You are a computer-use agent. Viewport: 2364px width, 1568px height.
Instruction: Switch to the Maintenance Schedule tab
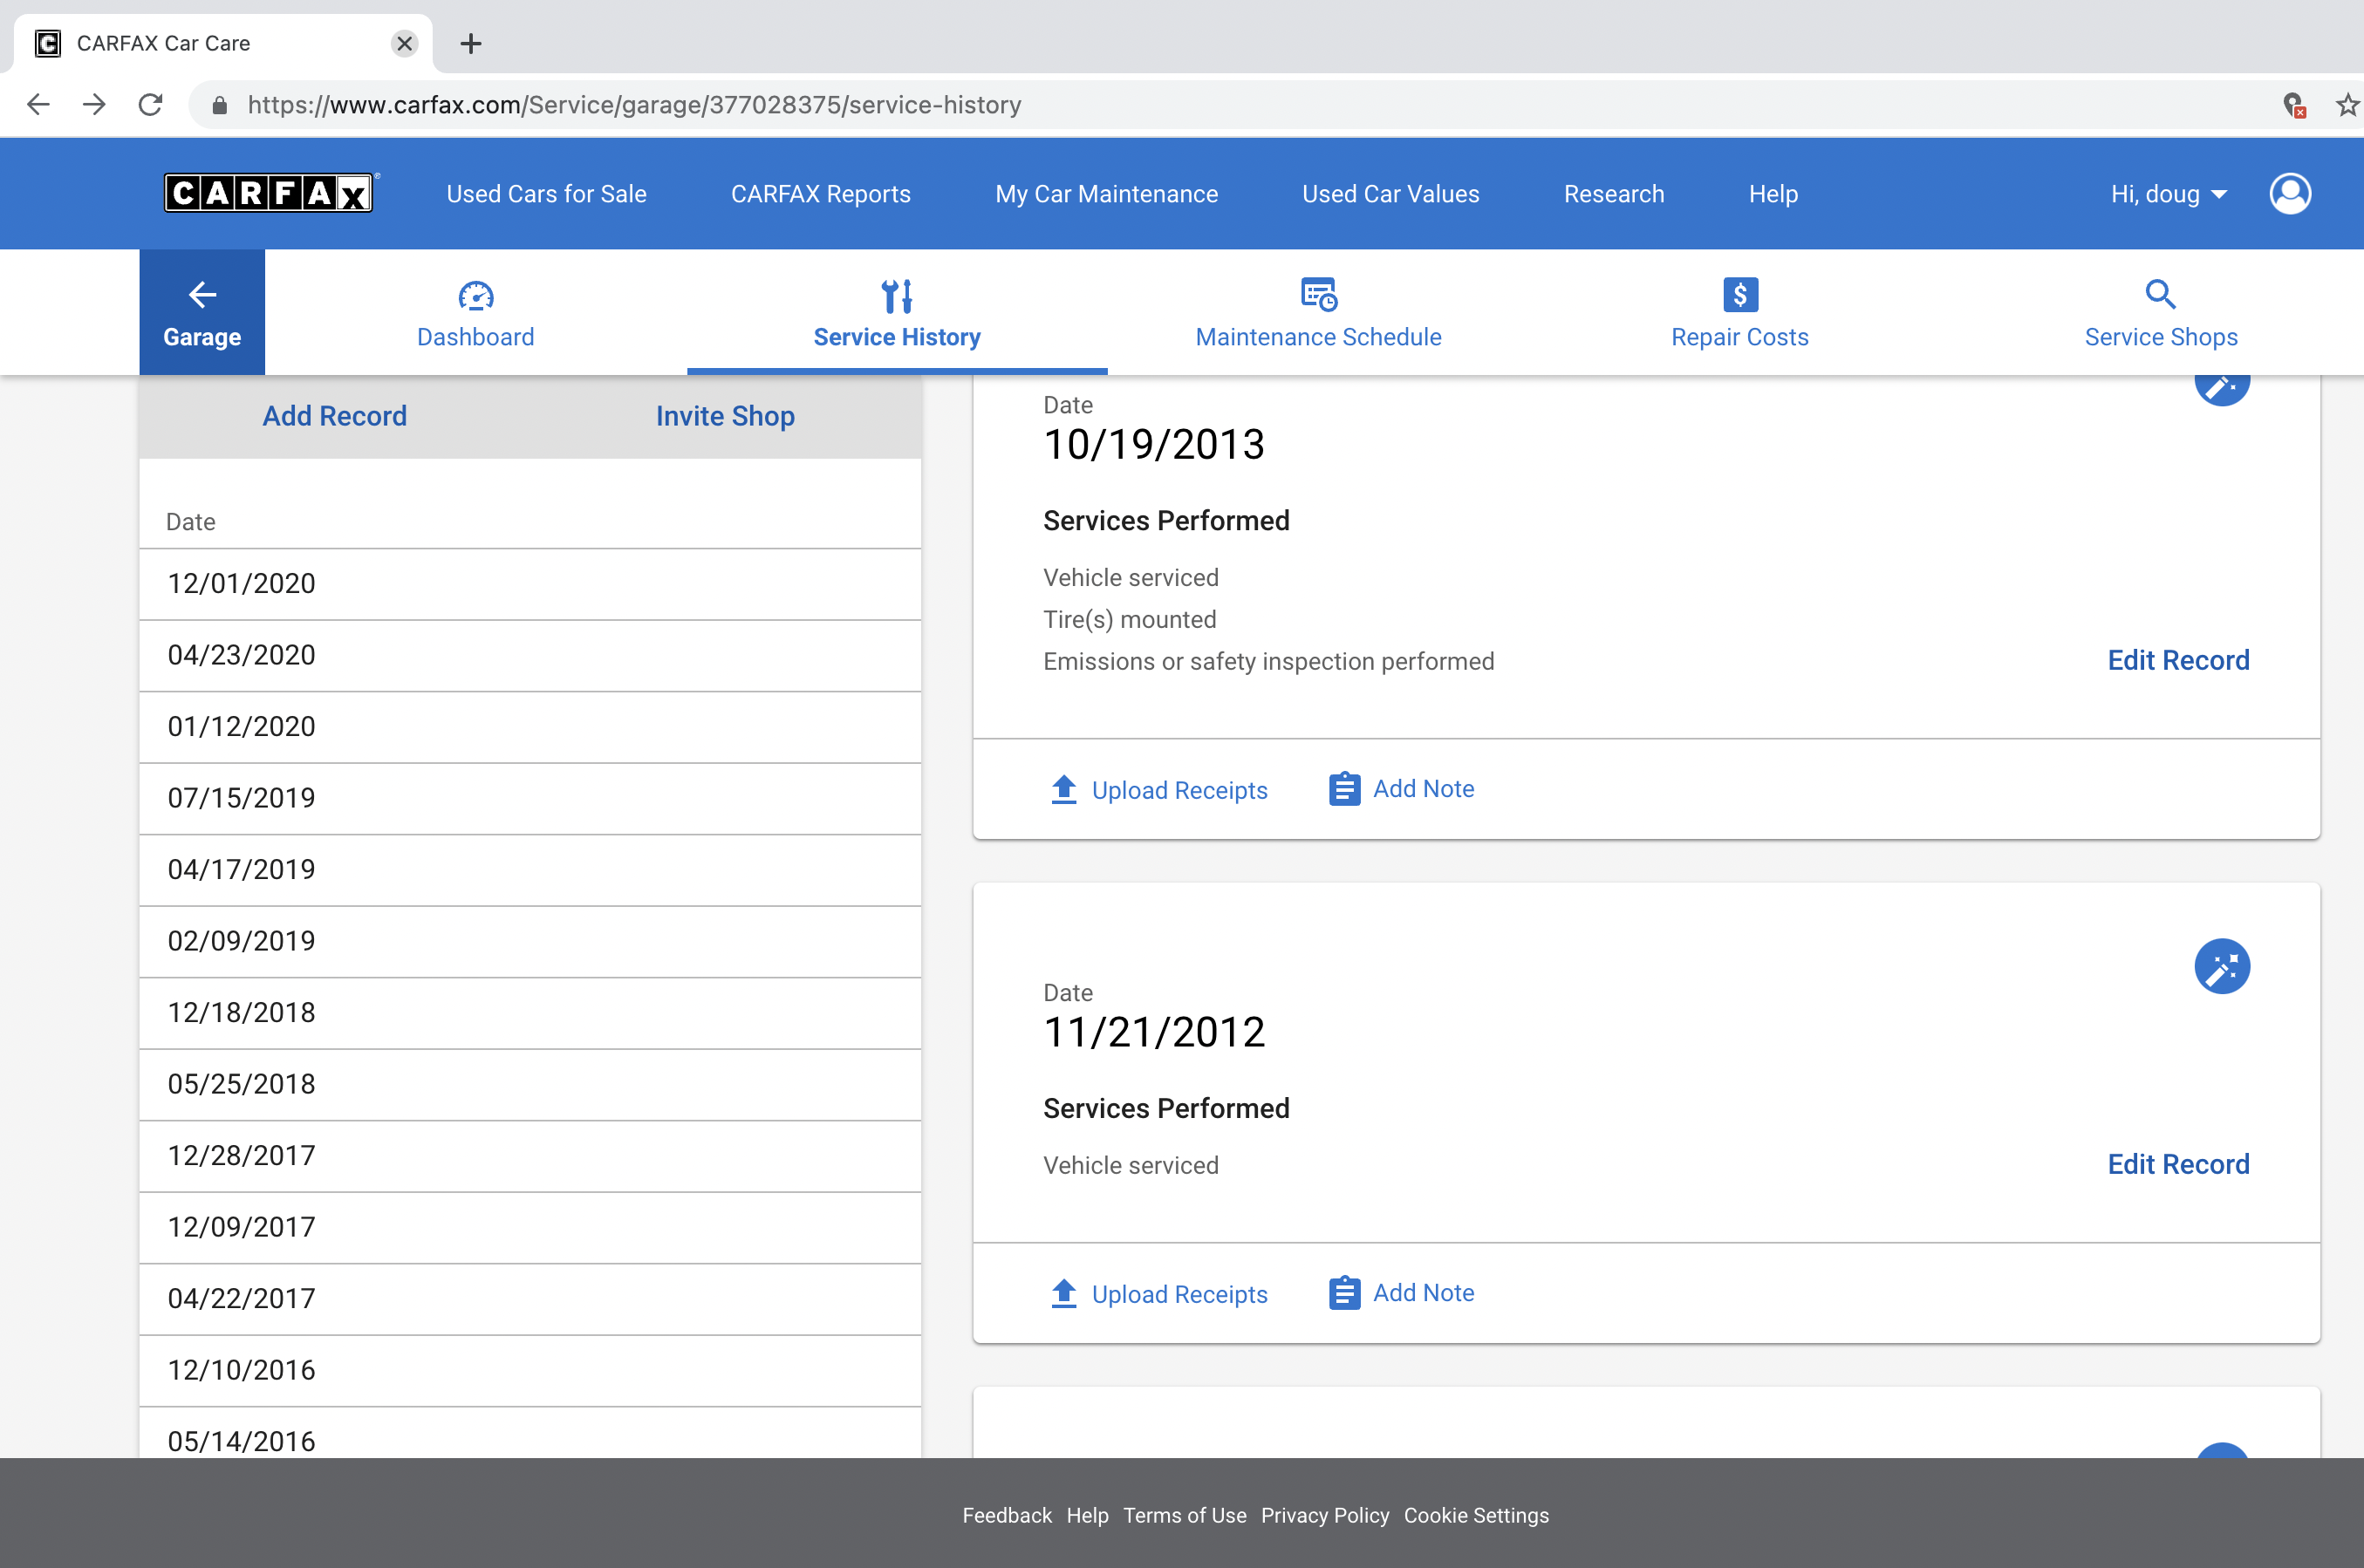(x=1318, y=312)
